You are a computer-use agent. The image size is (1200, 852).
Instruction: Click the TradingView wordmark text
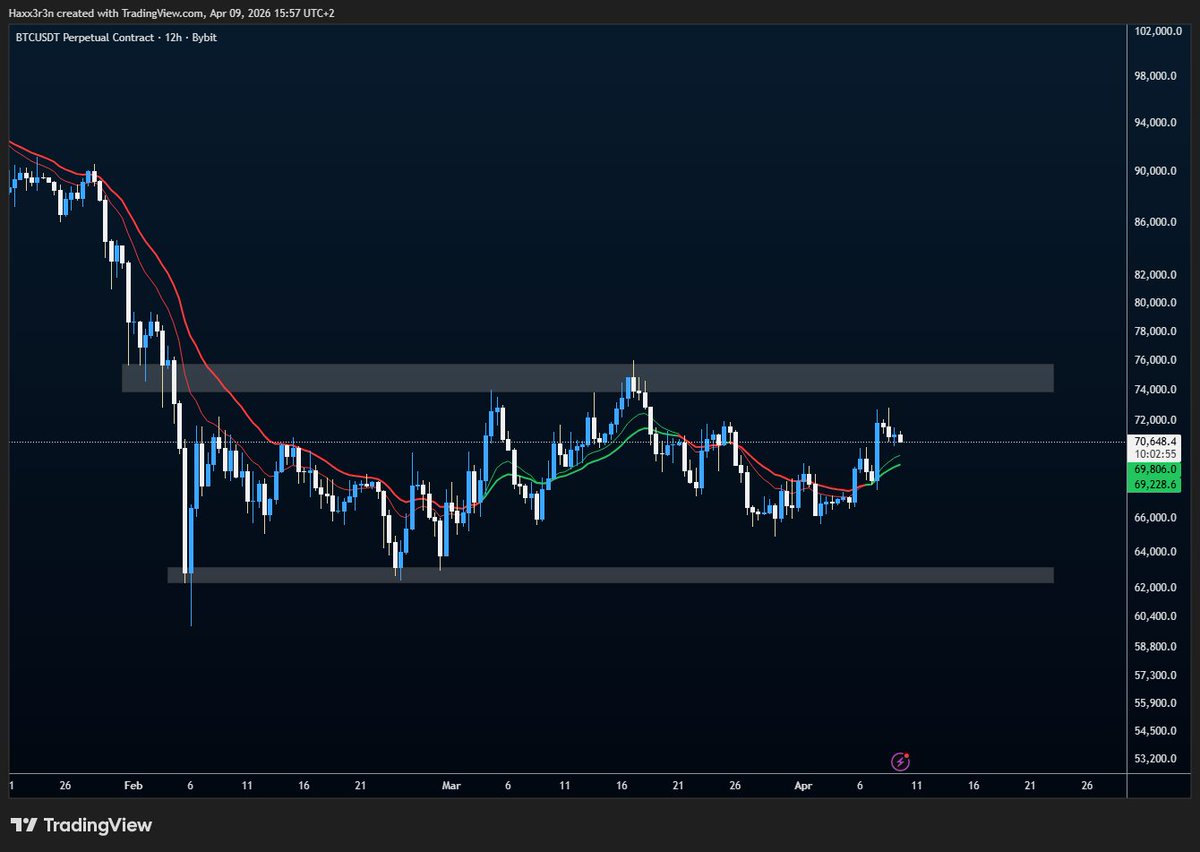[x=98, y=825]
